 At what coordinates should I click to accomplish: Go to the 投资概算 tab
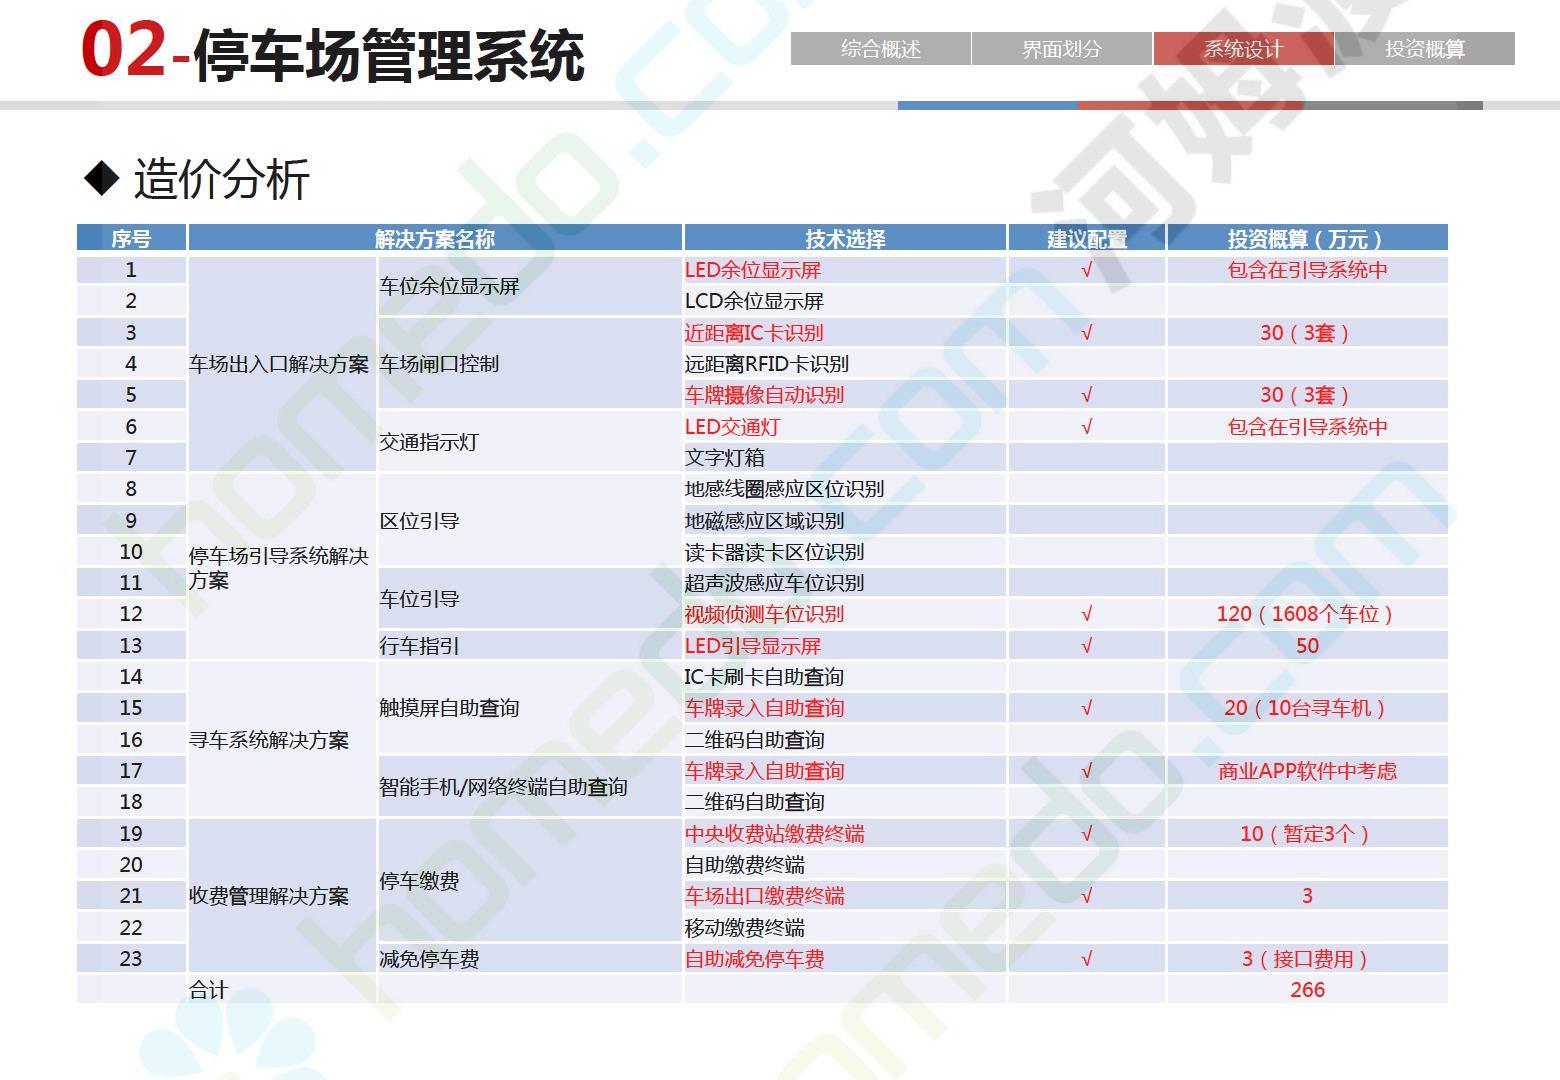point(1425,49)
